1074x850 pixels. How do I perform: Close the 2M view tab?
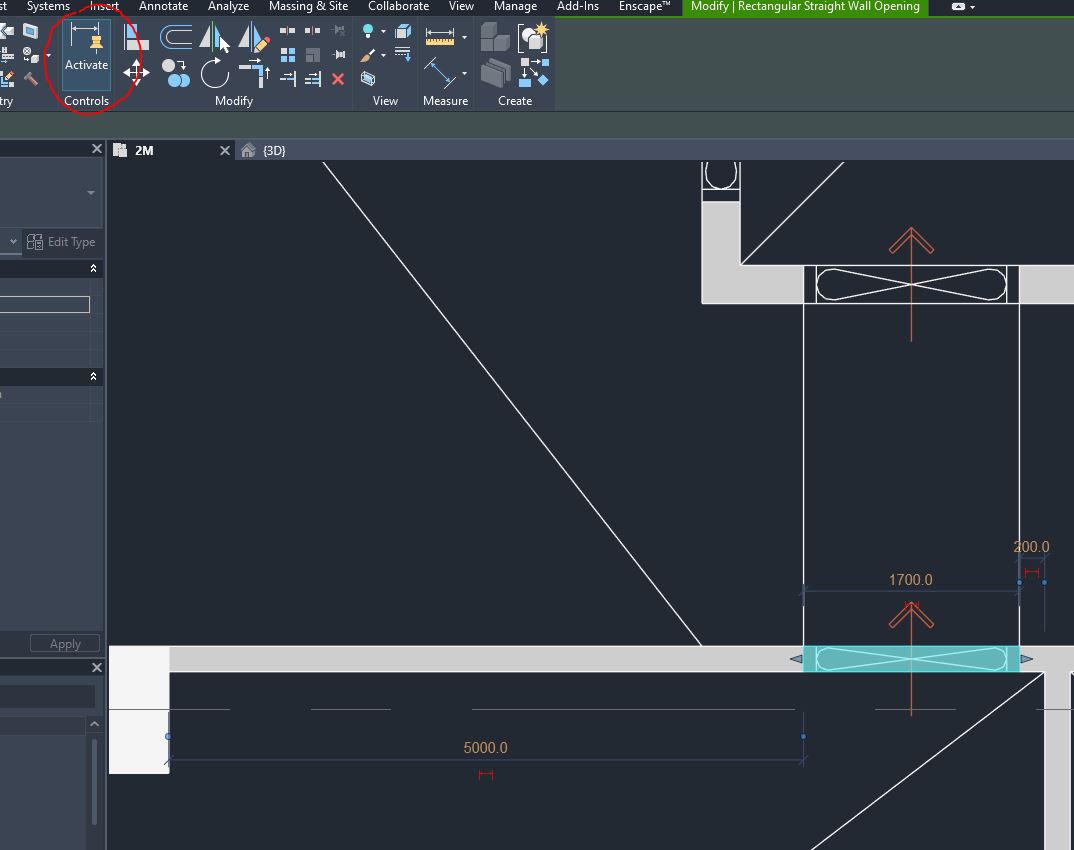click(225, 151)
